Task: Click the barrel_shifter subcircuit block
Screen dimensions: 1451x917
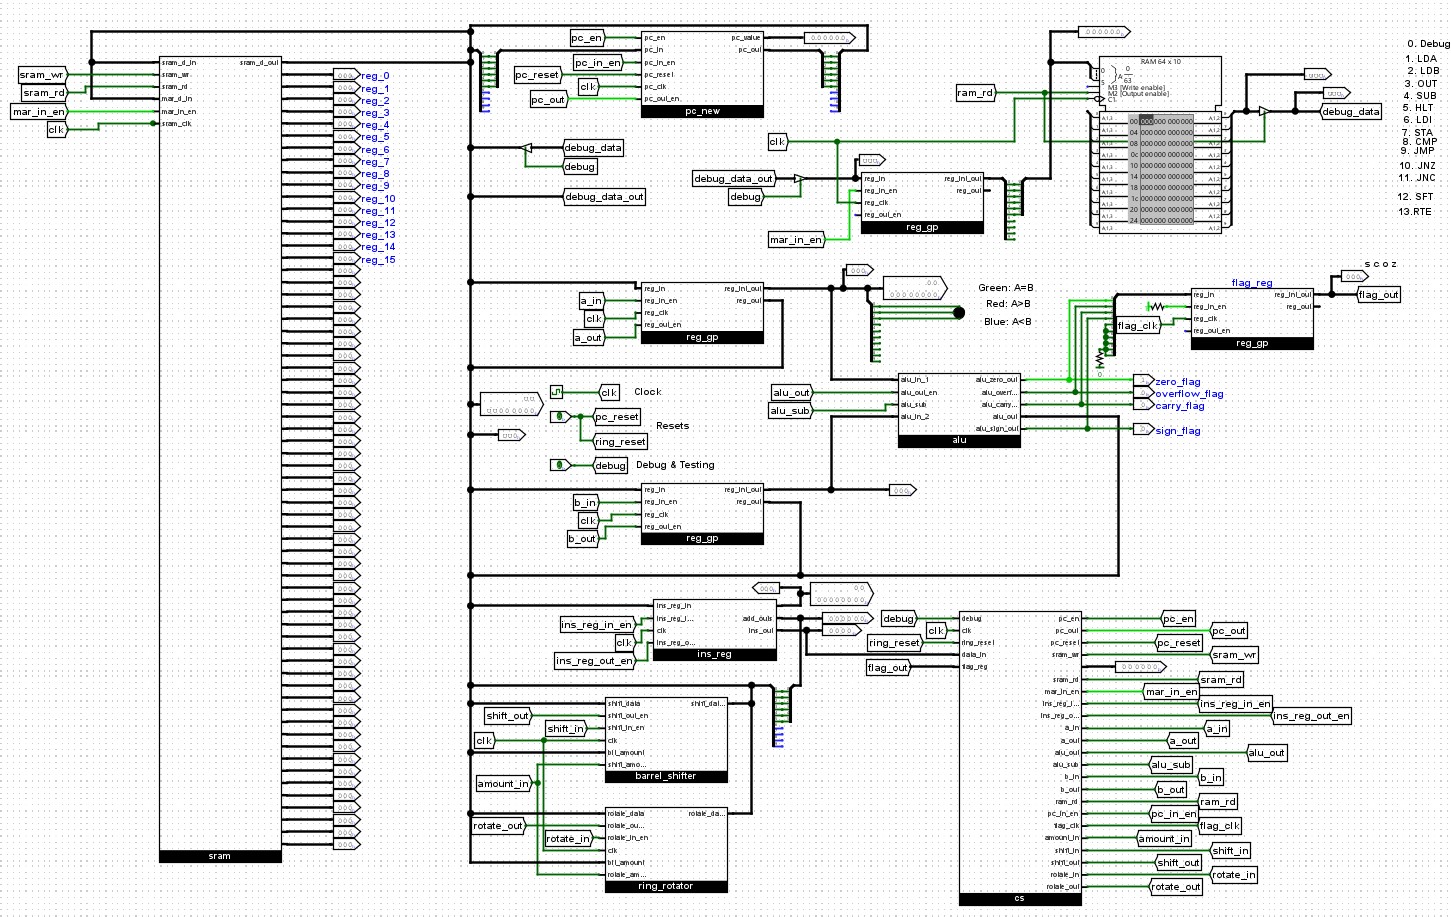Action: tap(666, 740)
